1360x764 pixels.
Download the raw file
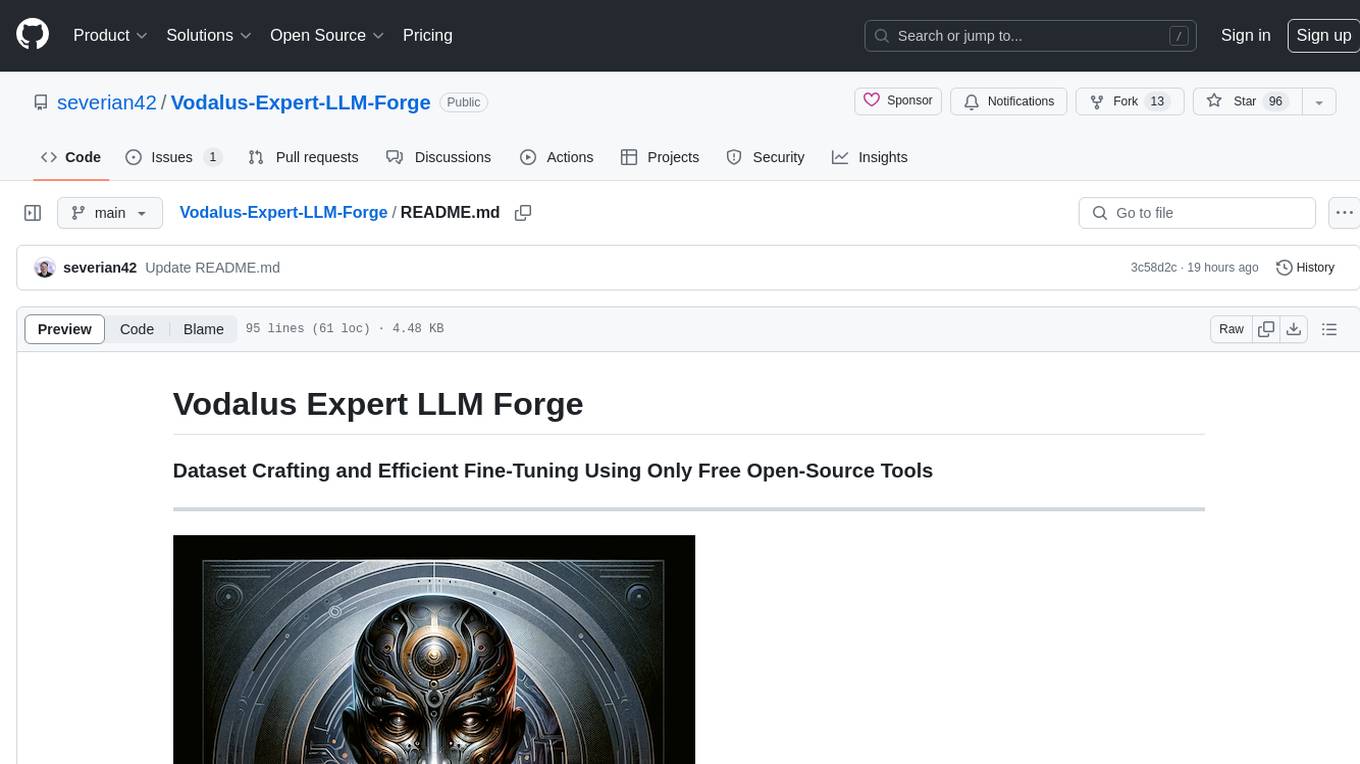pos(1293,329)
